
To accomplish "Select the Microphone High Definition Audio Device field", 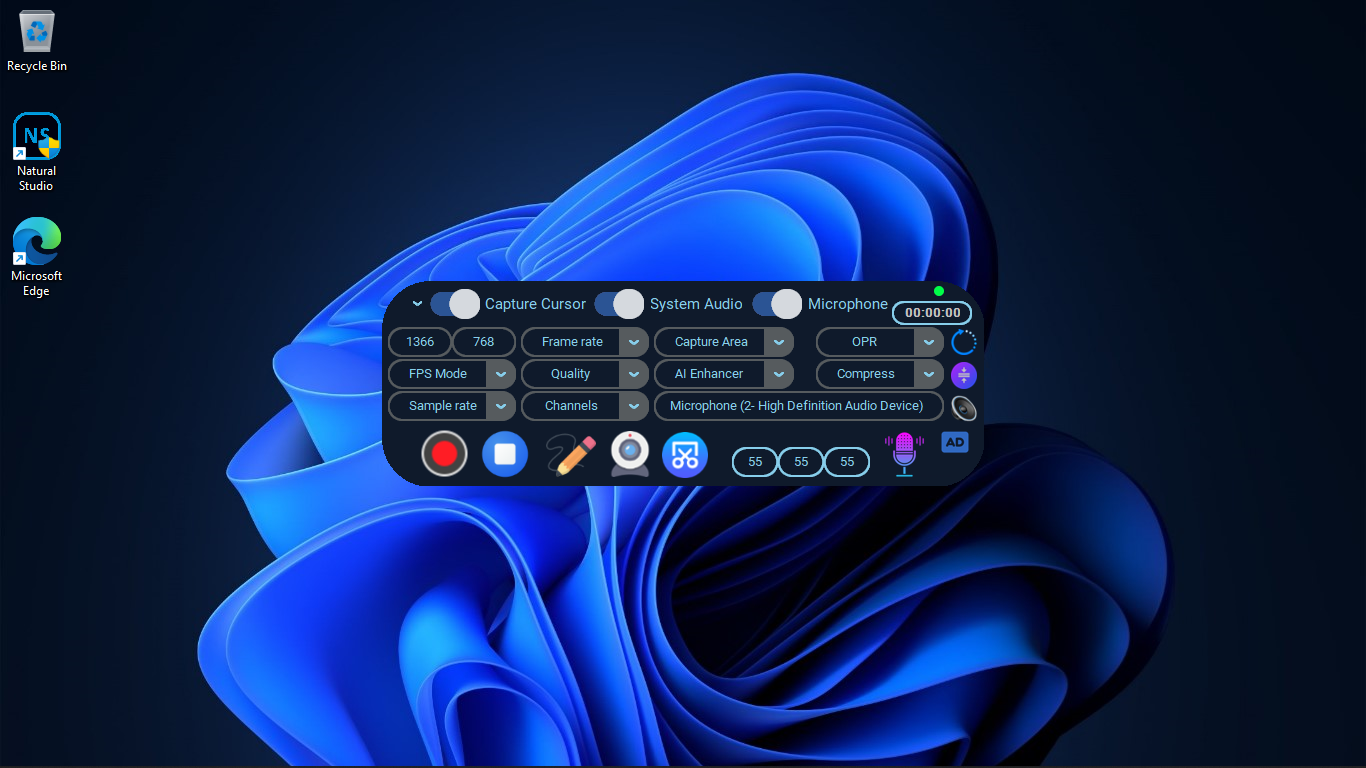I will click(x=797, y=406).
